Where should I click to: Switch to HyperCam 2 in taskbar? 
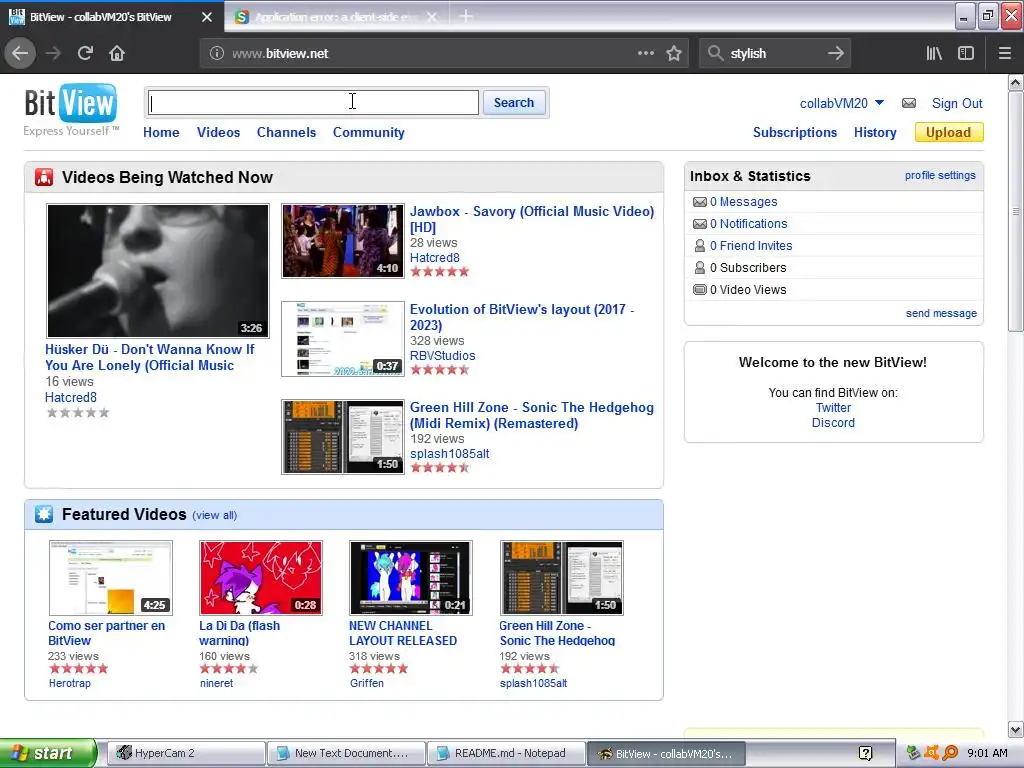(x=186, y=753)
